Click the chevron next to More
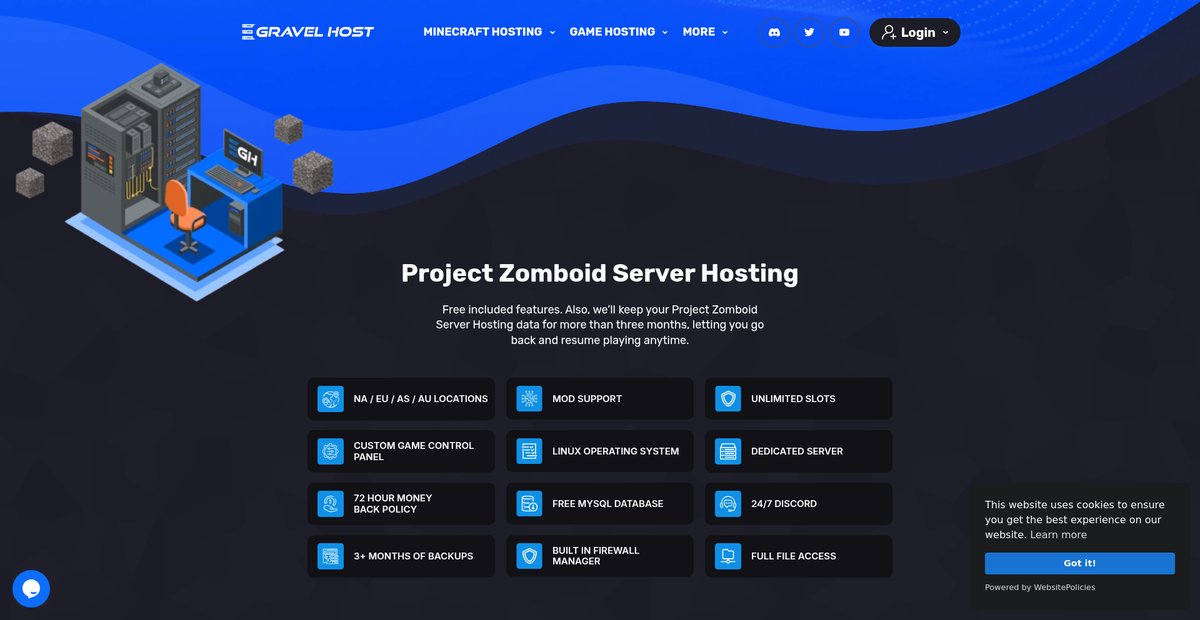Image resolution: width=1200 pixels, height=620 pixels. [x=724, y=33]
